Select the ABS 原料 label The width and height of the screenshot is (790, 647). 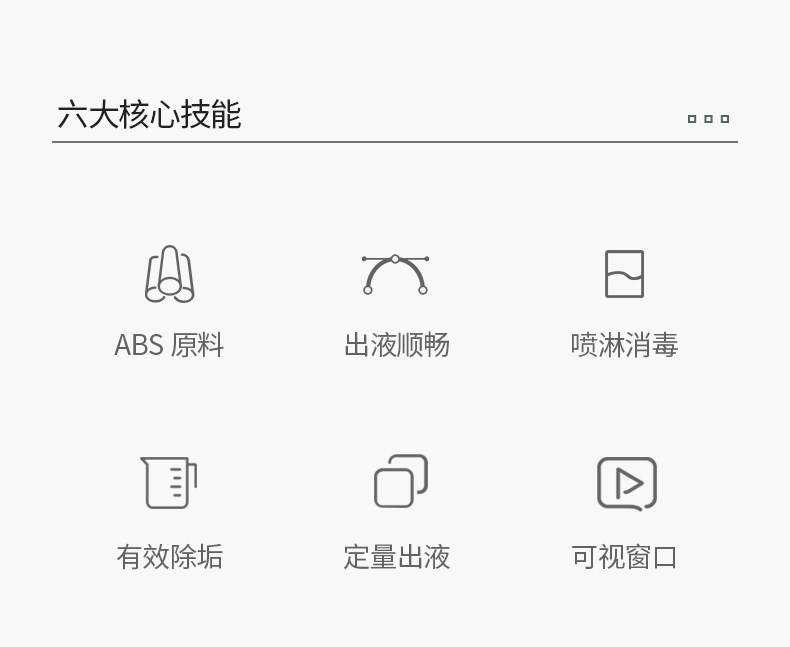tap(169, 345)
